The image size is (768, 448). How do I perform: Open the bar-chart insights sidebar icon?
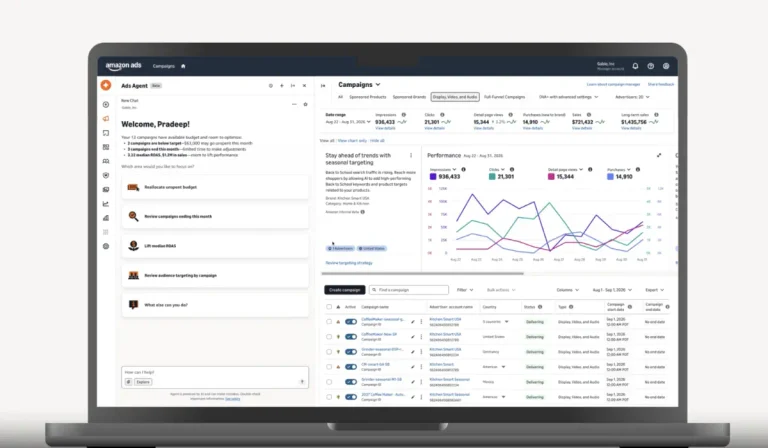(106, 218)
